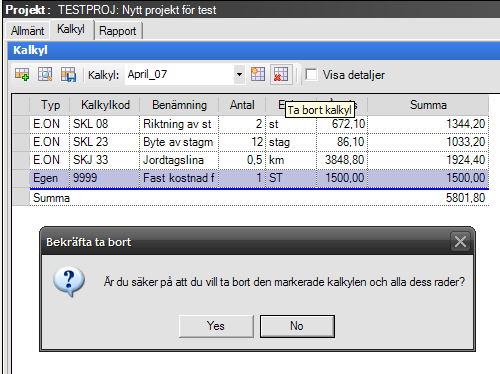Click the save kalkyl disk icon
Screen dimensions: 500x374
68,74
